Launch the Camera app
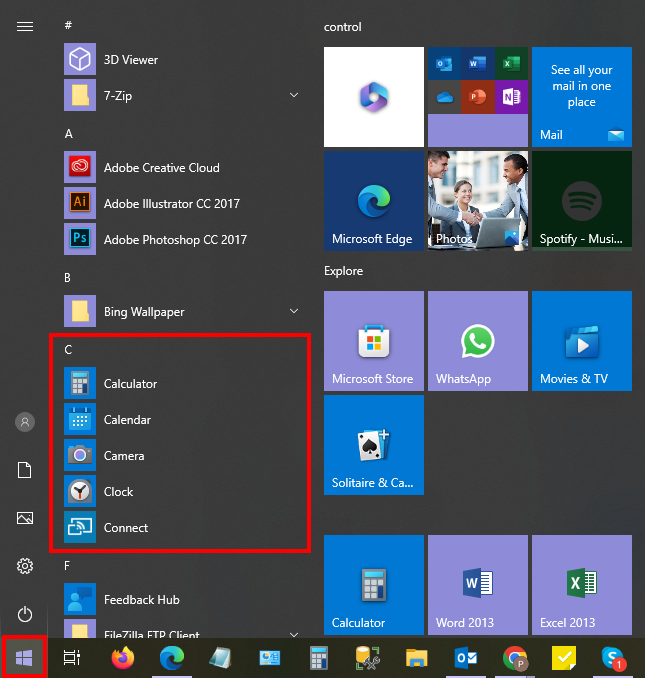The image size is (645, 678). click(181, 455)
